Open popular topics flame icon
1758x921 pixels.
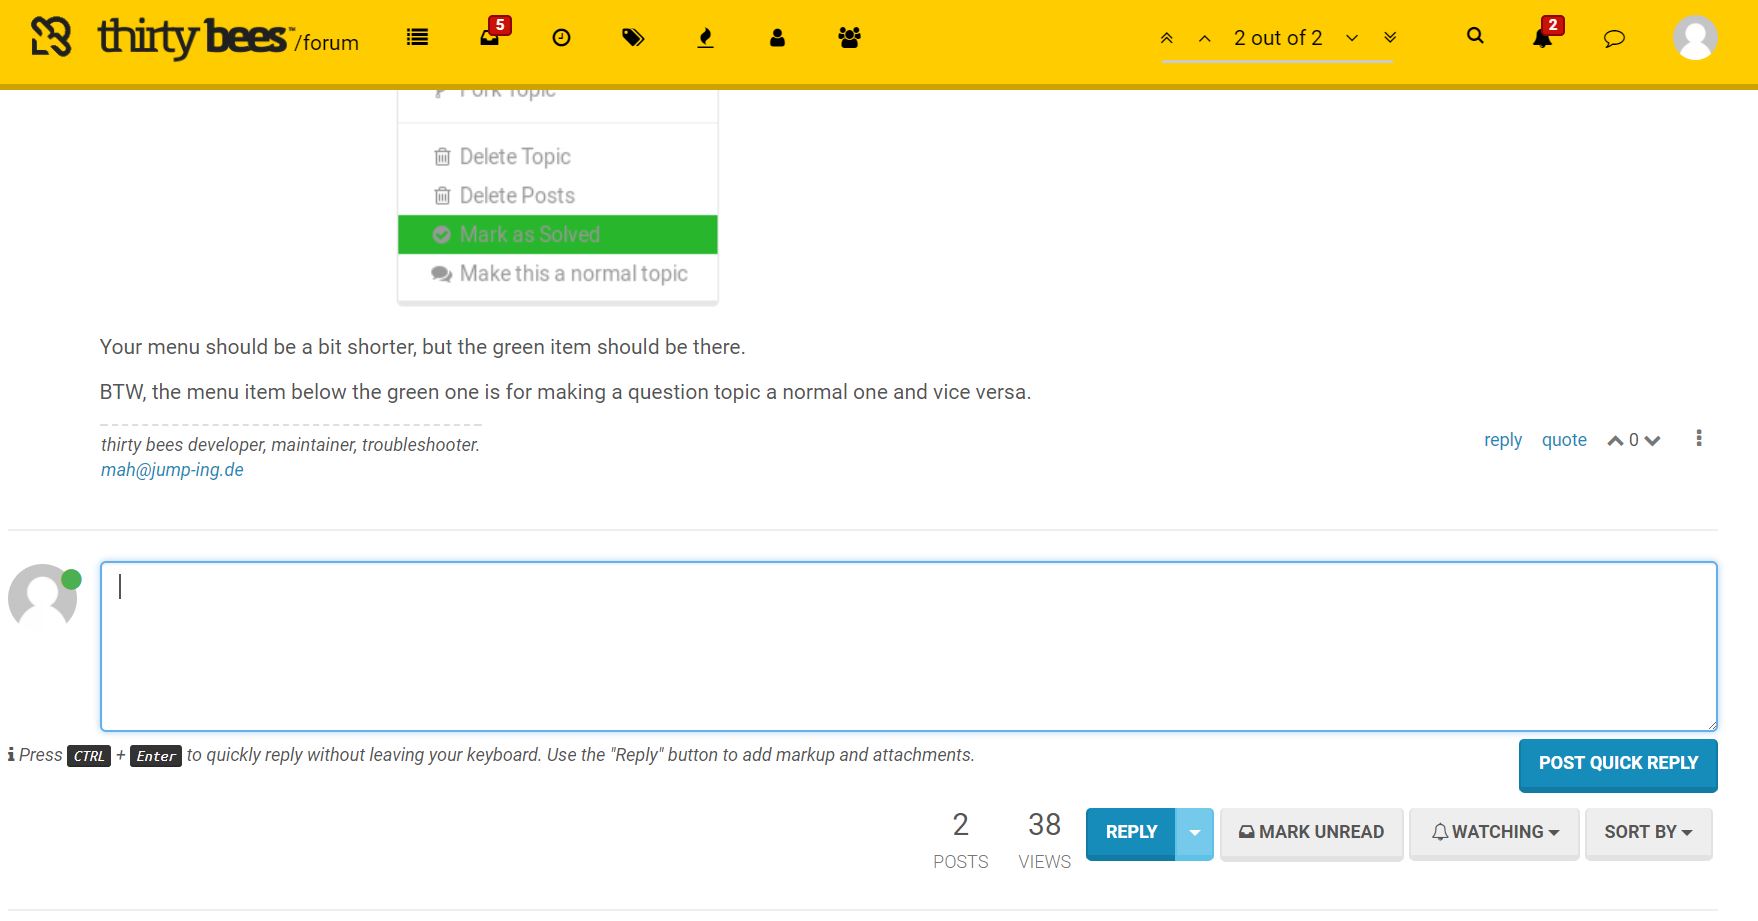tap(705, 38)
